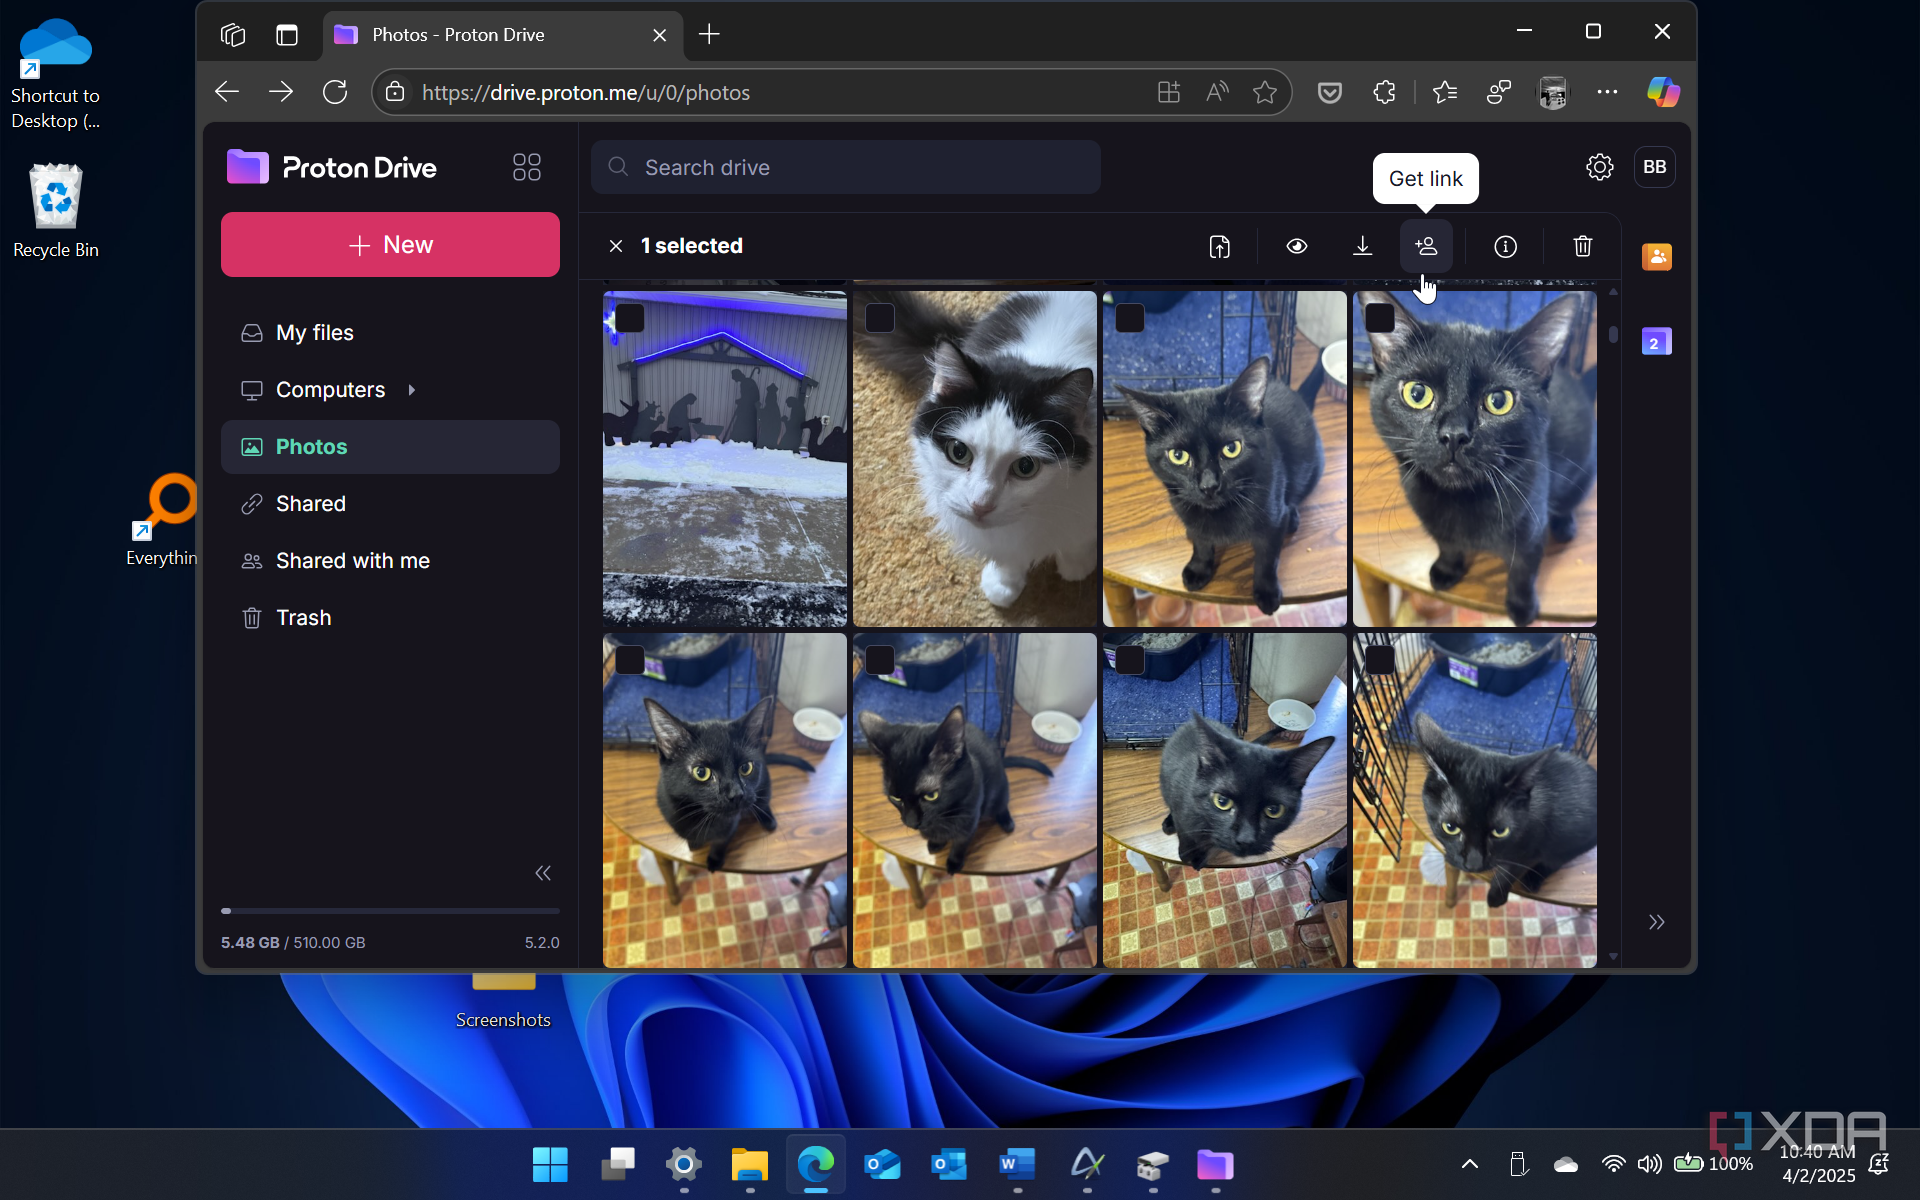Download the selected photo
The width and height of the screenshot is (1920, 1200).
tap(1362, 246)
